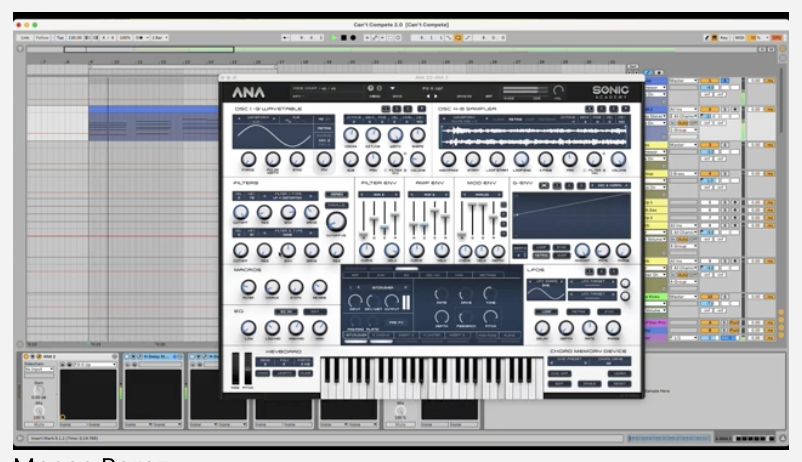Screen dimensions: 802x462
Task: Click the Loop End knob in the sampler
Action: (521, 159)
